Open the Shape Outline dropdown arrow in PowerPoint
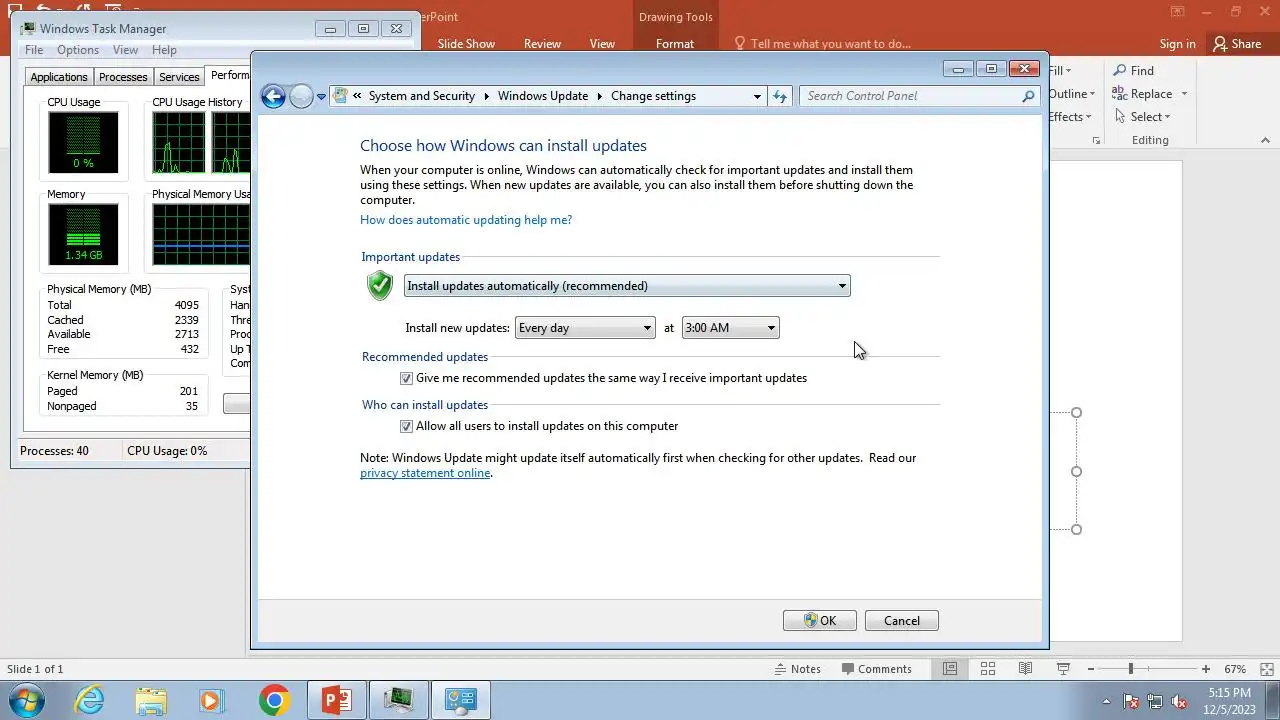The height and width of the screenshot is (720, 1280). click(x=1092, y=94)
